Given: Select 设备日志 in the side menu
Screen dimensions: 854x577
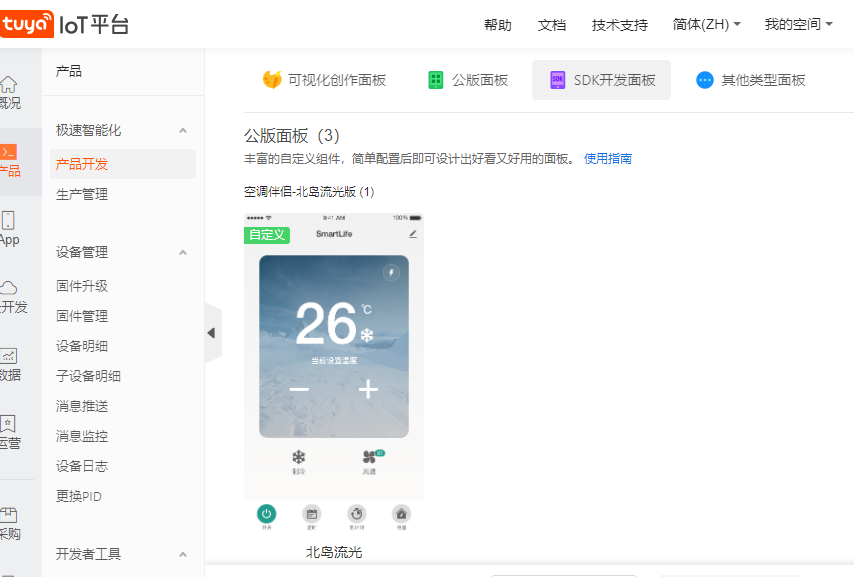Looking at the screenshot, I should coord(82,466).
